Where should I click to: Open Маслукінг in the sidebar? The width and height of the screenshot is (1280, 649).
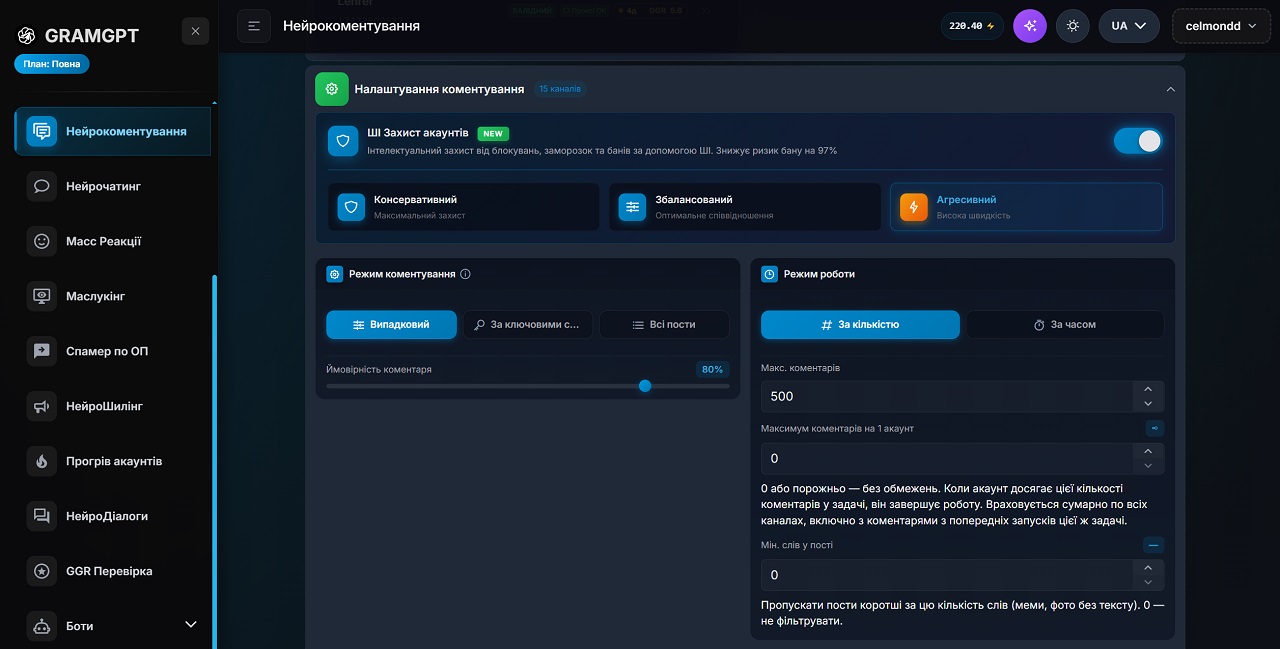click(113, 296)
